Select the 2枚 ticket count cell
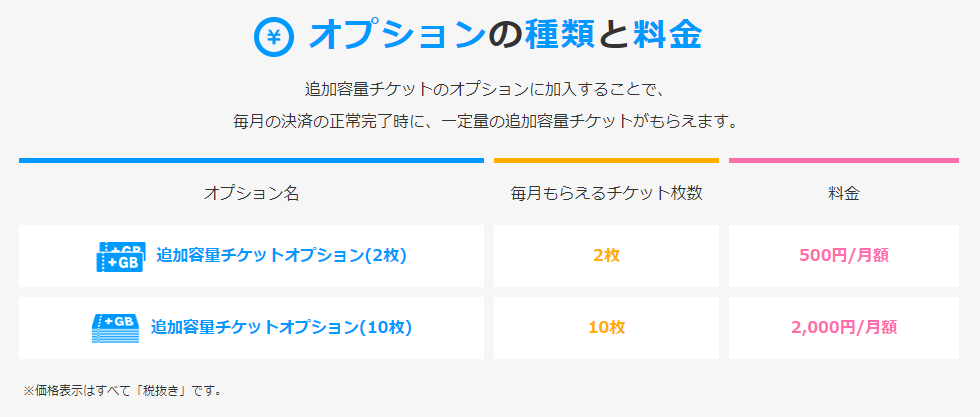This screenshot has width=980, height=417. click(x=606, y=256)
